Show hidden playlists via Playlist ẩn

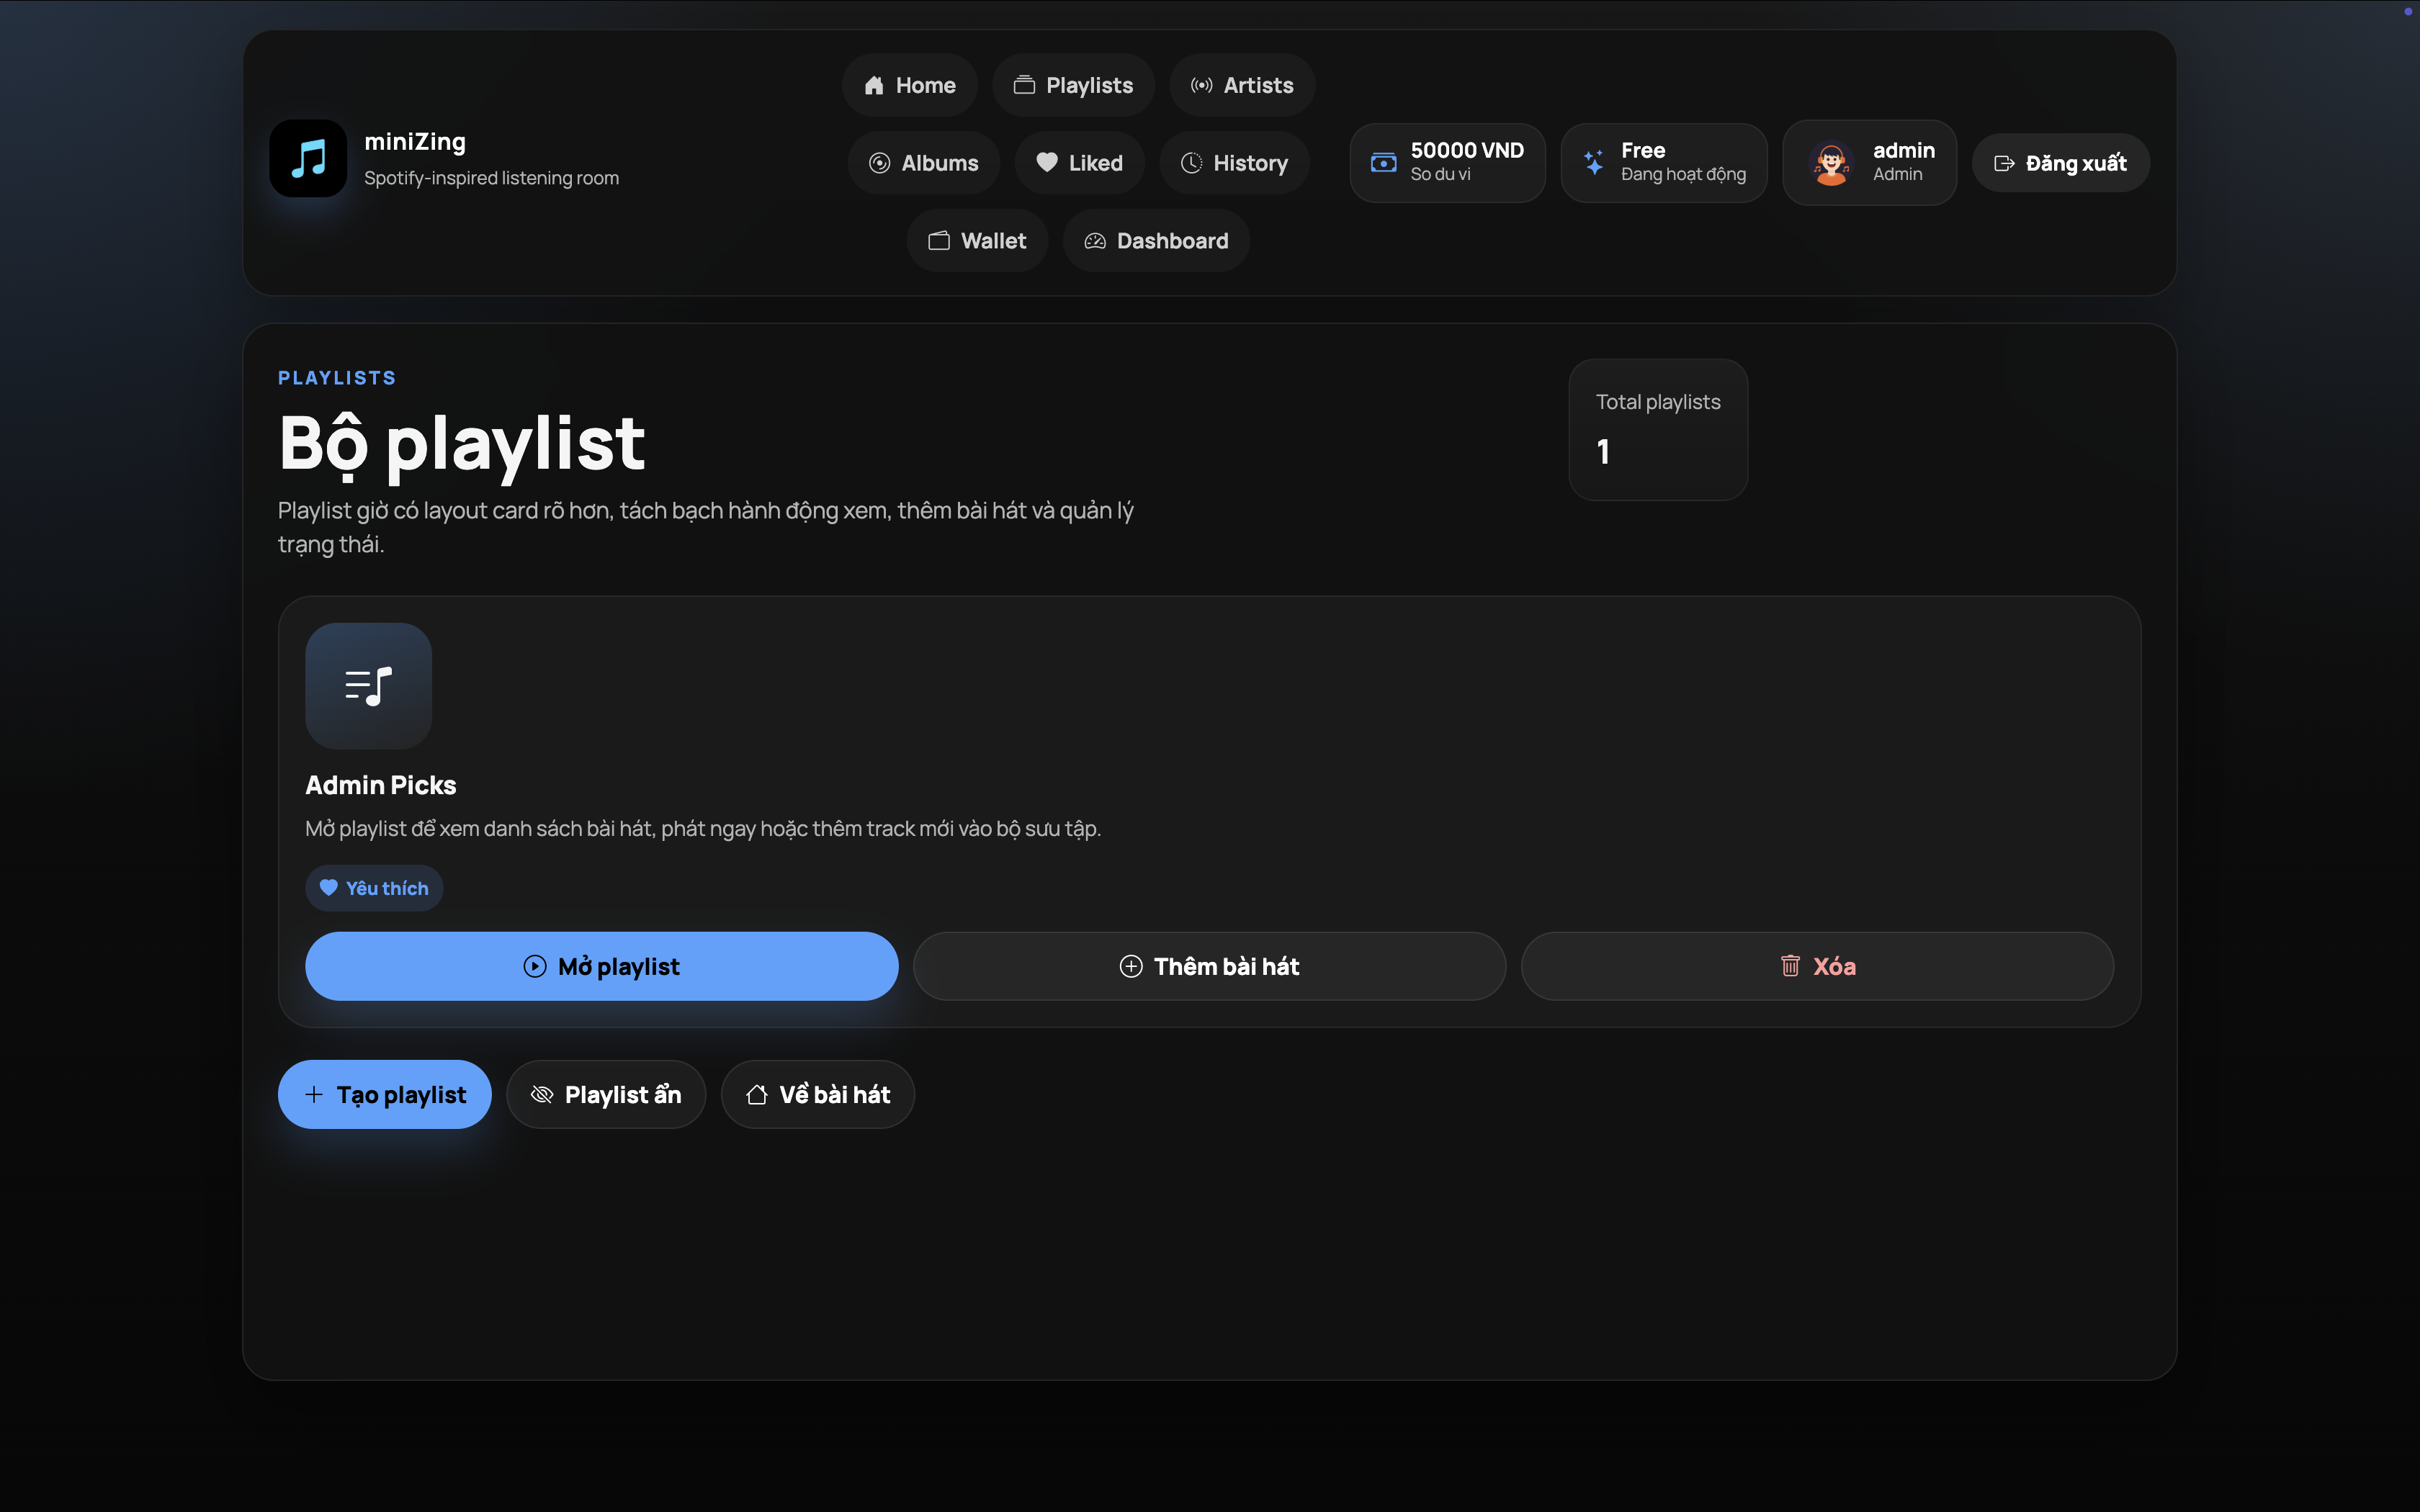606,1094
